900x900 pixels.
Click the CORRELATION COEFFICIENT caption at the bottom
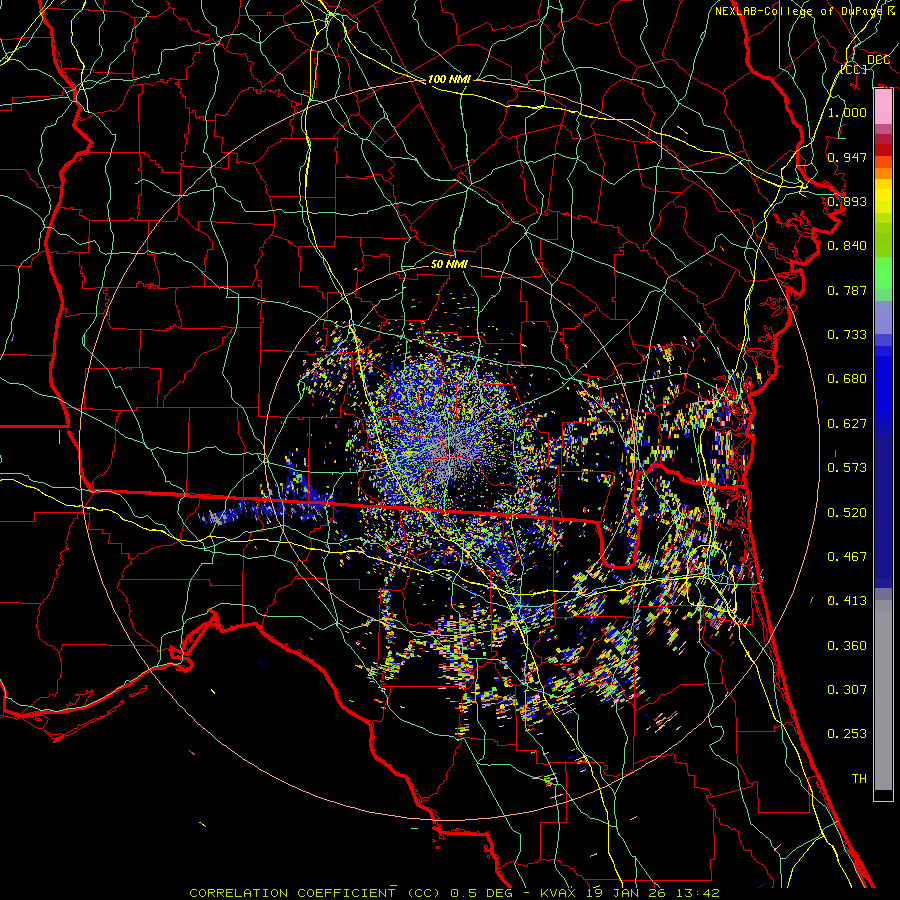454,893
